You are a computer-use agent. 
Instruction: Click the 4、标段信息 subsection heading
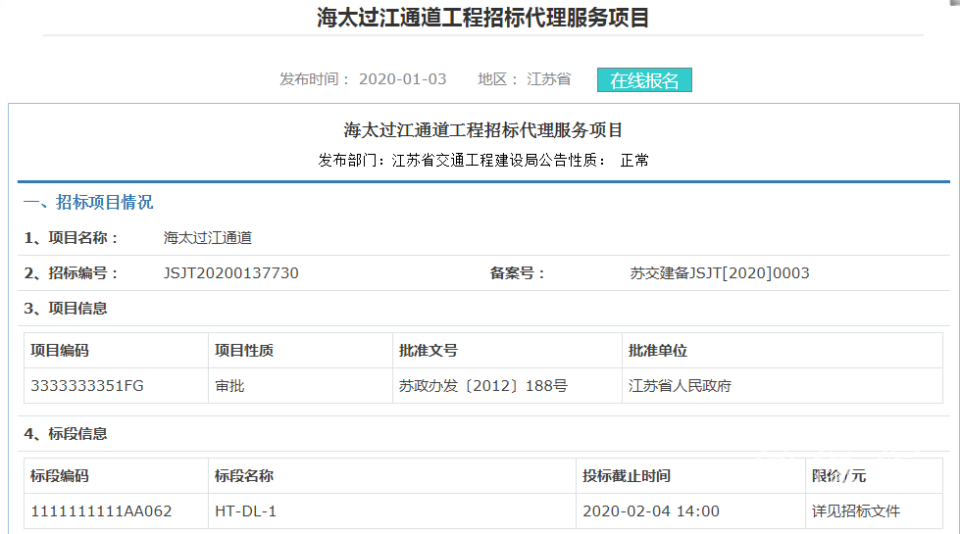point(66,434)
